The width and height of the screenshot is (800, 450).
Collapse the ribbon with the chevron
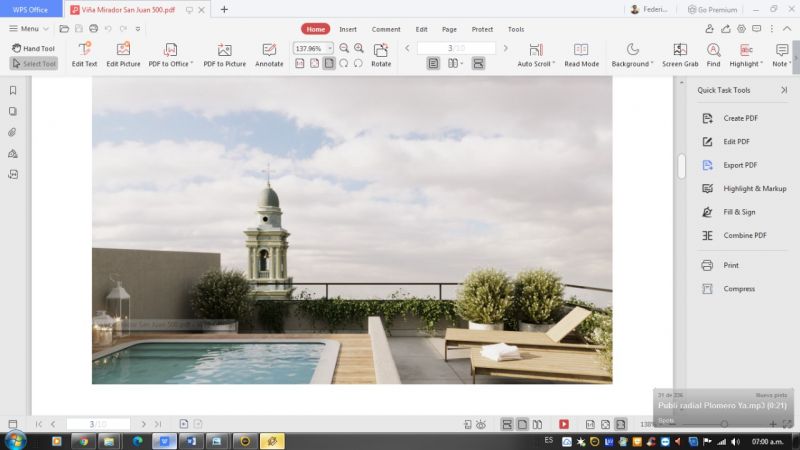787,29
